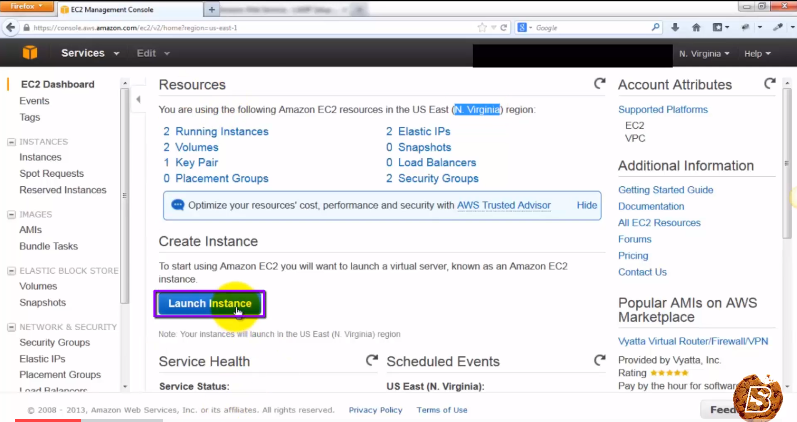Open the Terms of Use footer link
The height and width of the screenshot is (422, 797).
coord(442,410)
